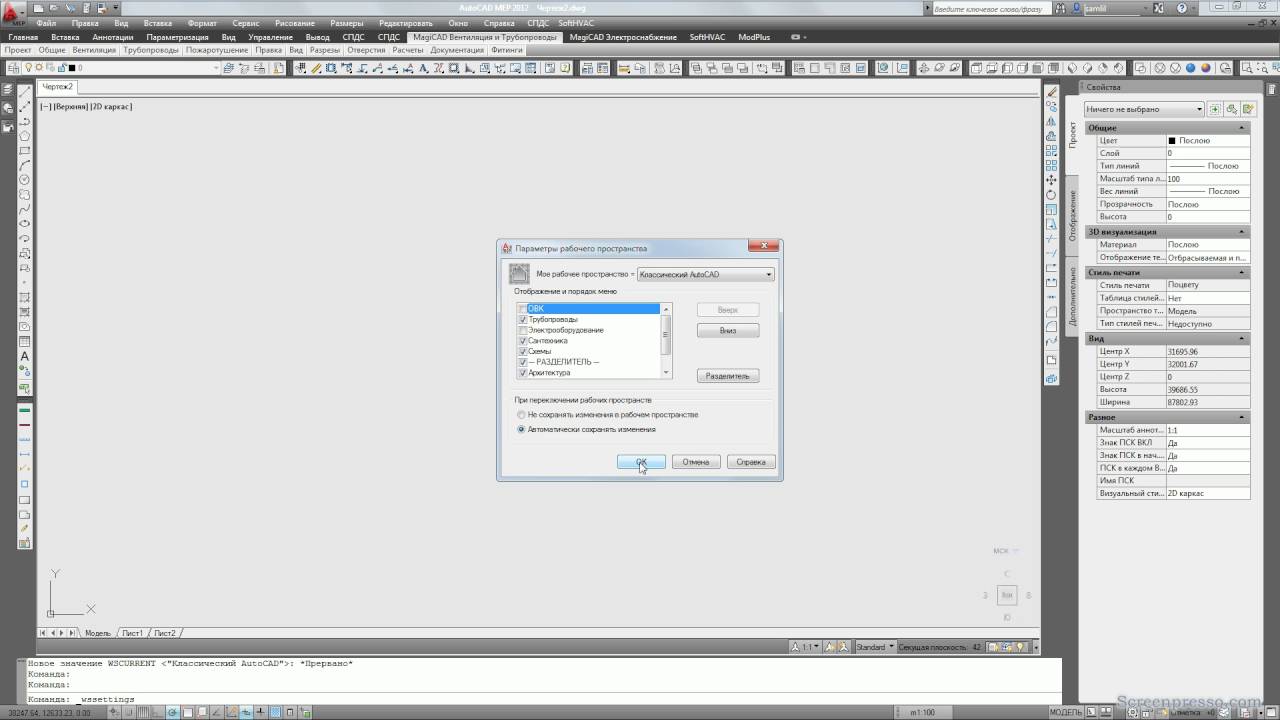The image size is (1280, 720).
Task: Click the Справка button in dialog
Action: 750,462
